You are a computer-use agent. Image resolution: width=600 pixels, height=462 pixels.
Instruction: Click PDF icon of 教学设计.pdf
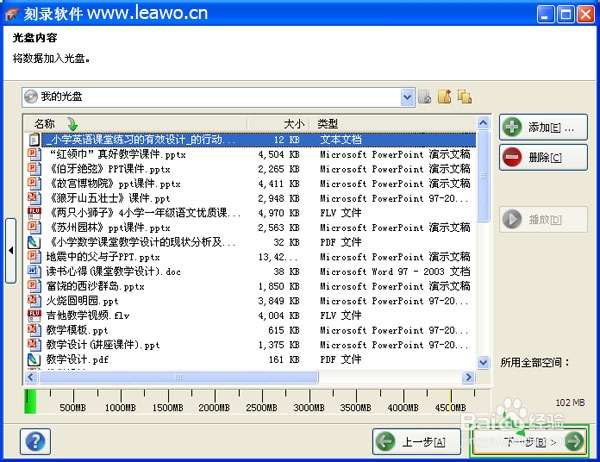click(34, 359)
